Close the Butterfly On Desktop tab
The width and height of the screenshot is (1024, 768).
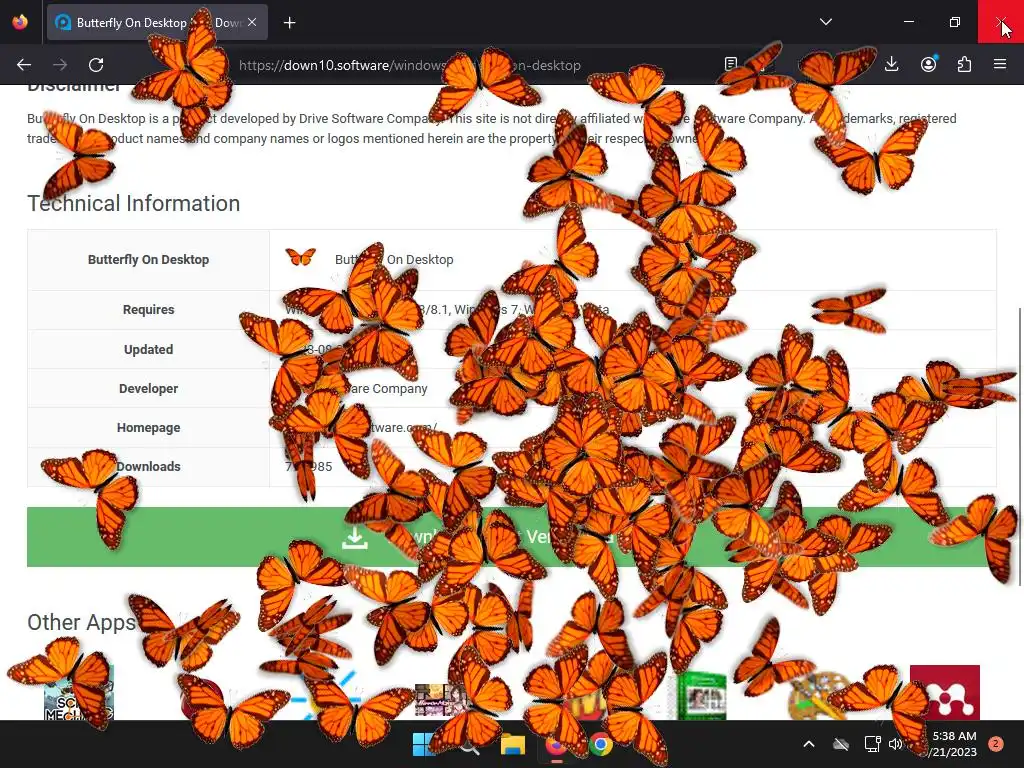pyautogui.click(x=252, y=22)
